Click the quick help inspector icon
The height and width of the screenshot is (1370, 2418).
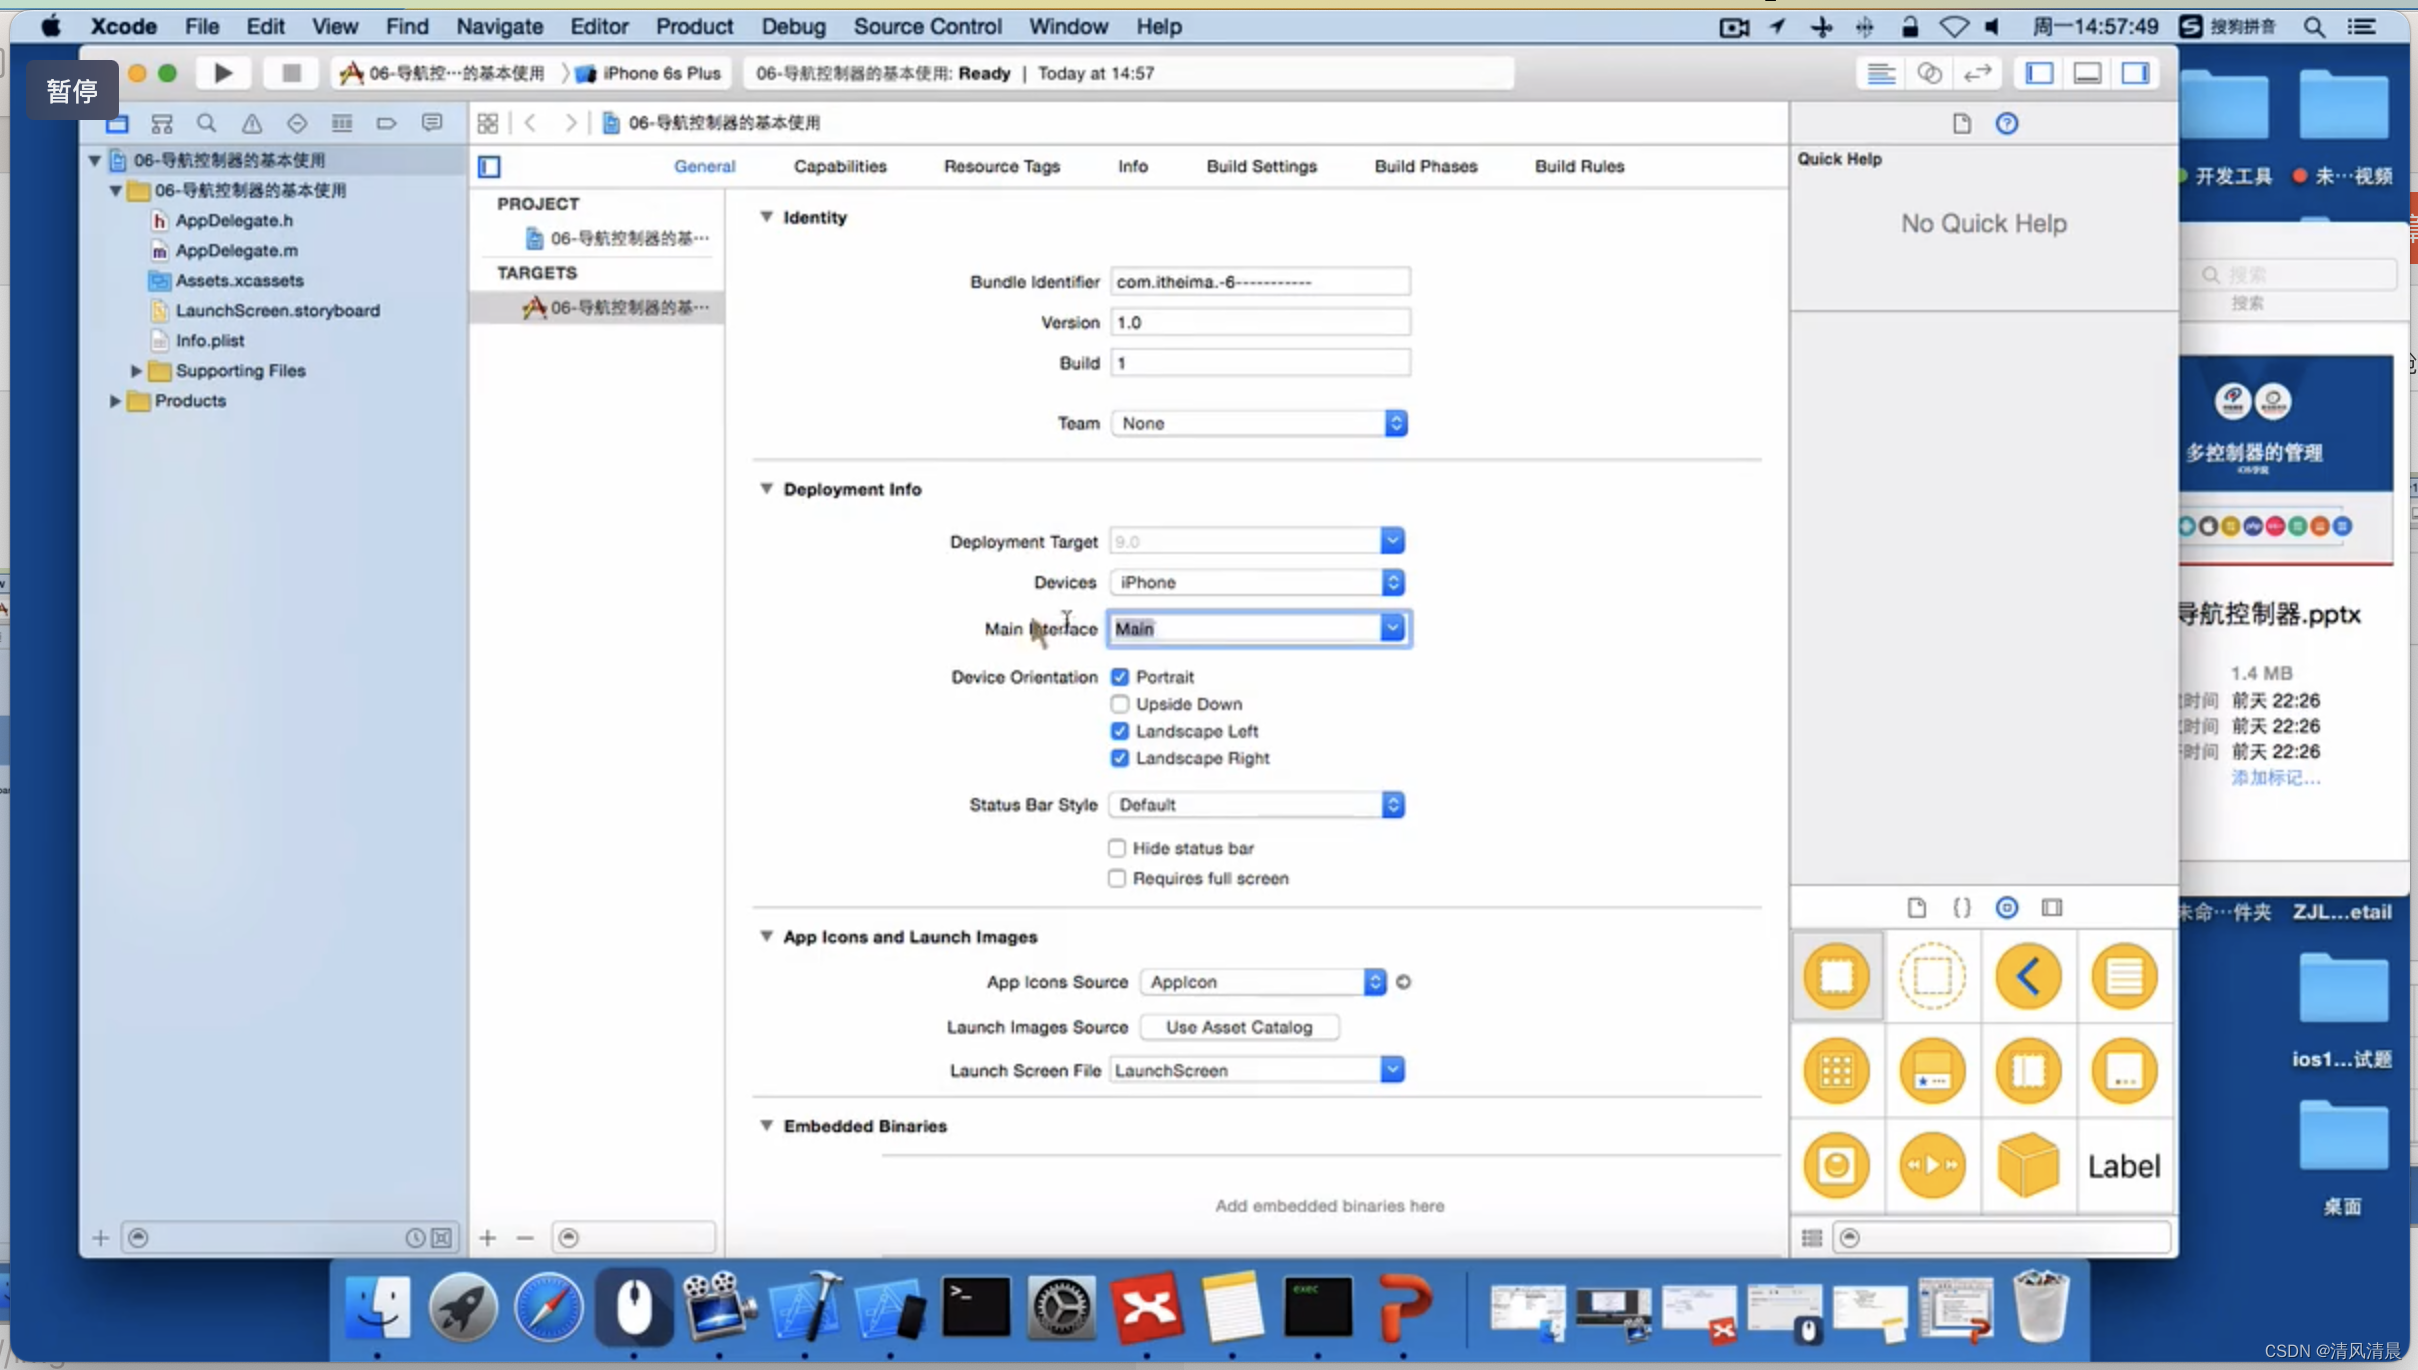click(2006, 121)
